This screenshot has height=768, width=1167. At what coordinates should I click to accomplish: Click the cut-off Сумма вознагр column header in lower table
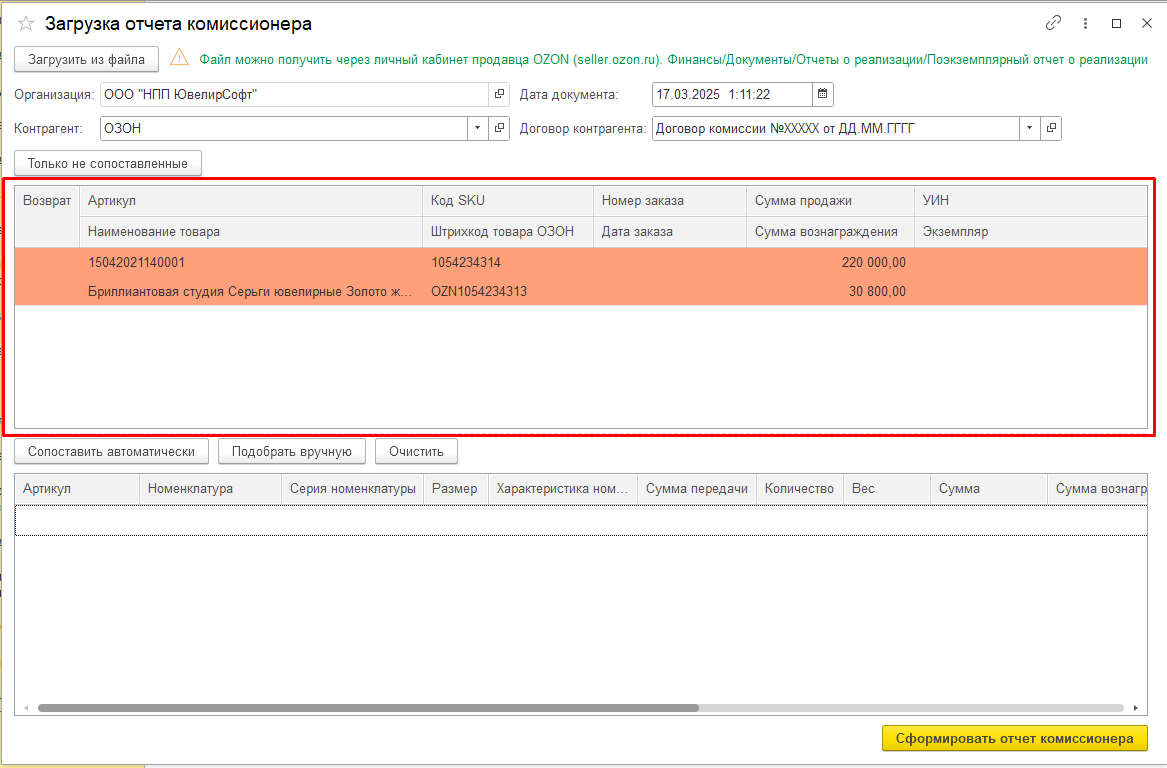pyautogui.click(x=1098, y=489)
